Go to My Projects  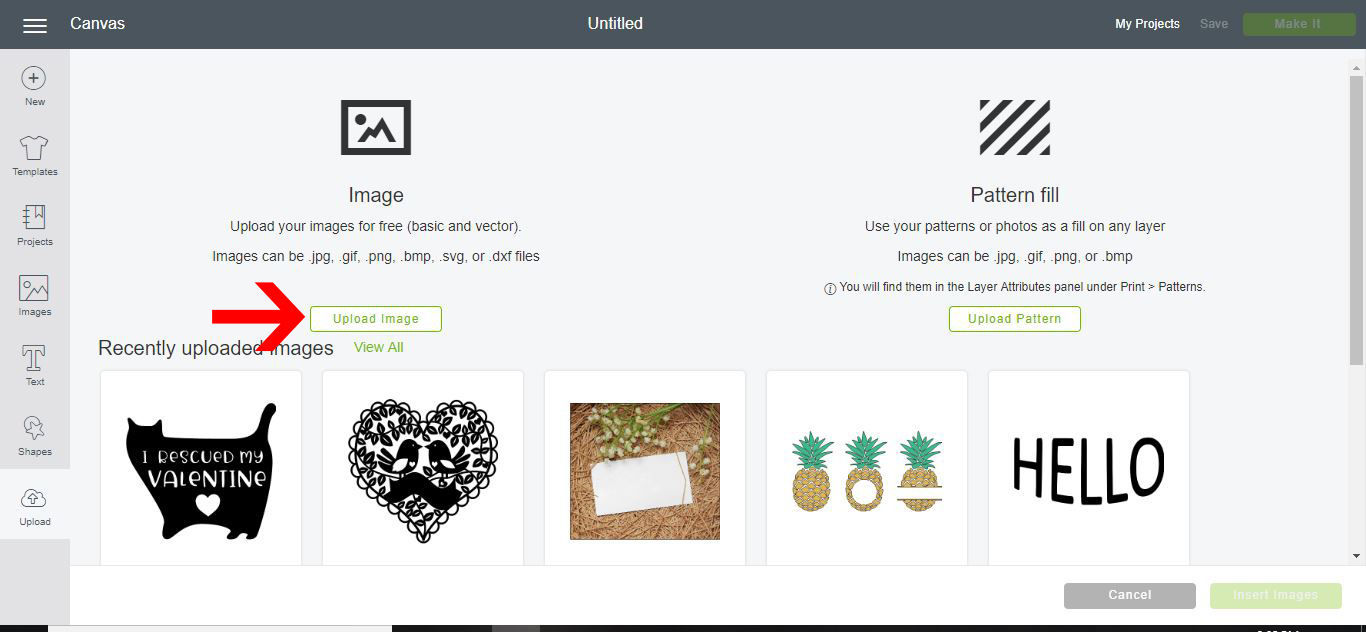[1147, 24]
